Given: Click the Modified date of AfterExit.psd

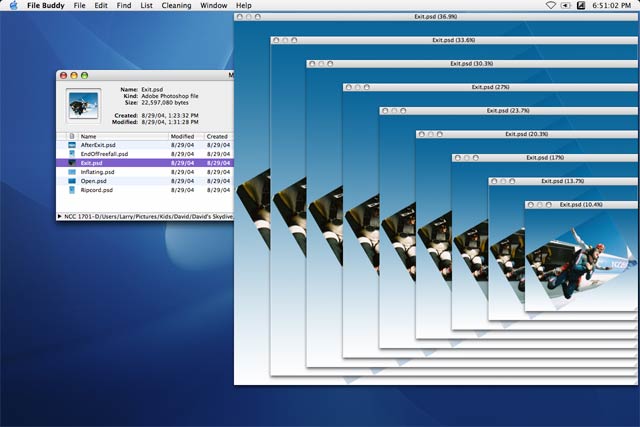Looking at the screenshot, I should (182, 145).
